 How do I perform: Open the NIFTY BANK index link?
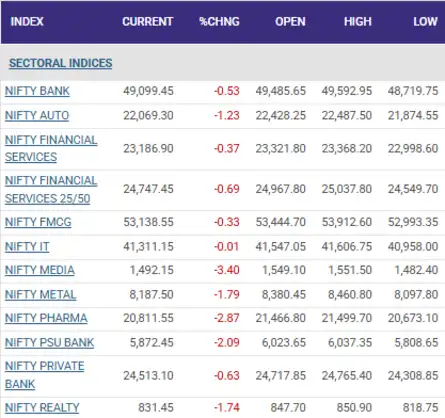coord(37,91)
